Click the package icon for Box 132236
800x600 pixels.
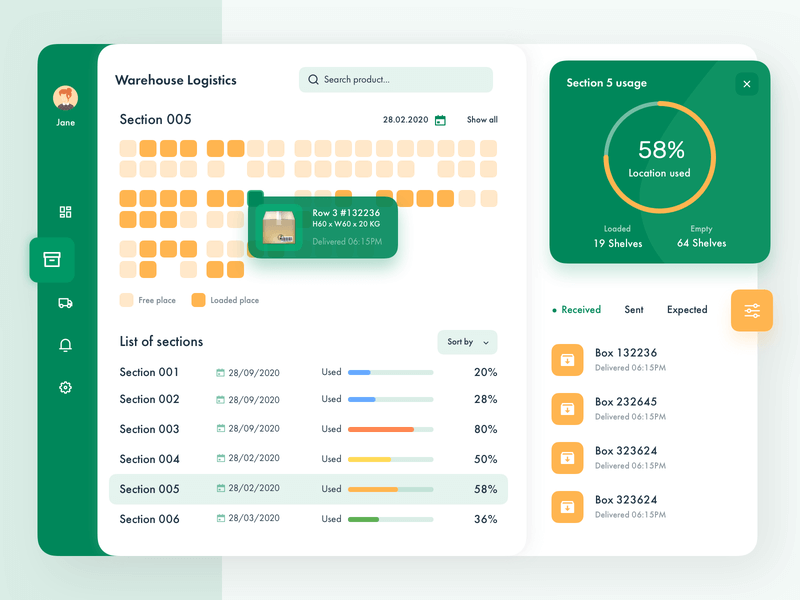point(567,359)
